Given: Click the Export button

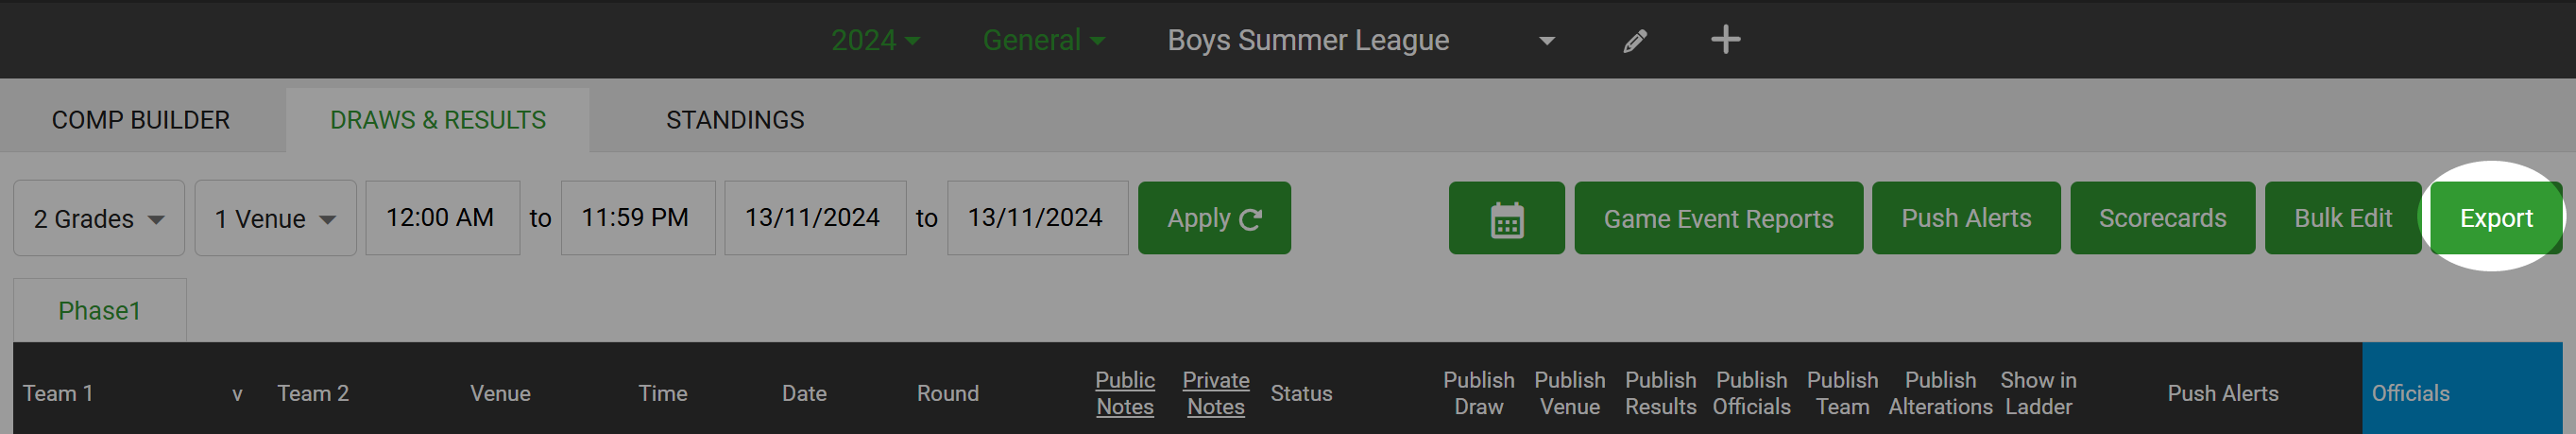Looking at the screenshot, I should (x=2495, y=218).
